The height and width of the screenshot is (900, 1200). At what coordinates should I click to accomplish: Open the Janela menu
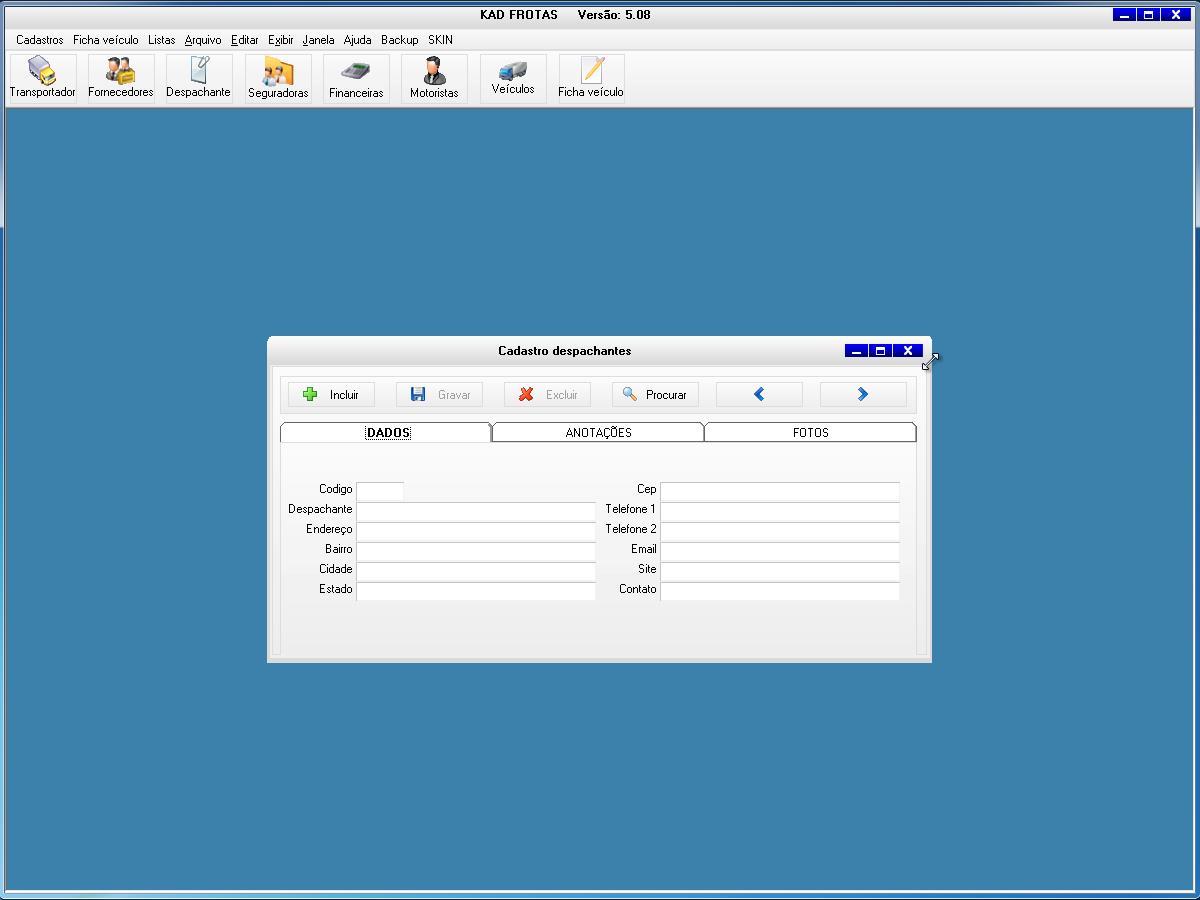click(319, 40)
